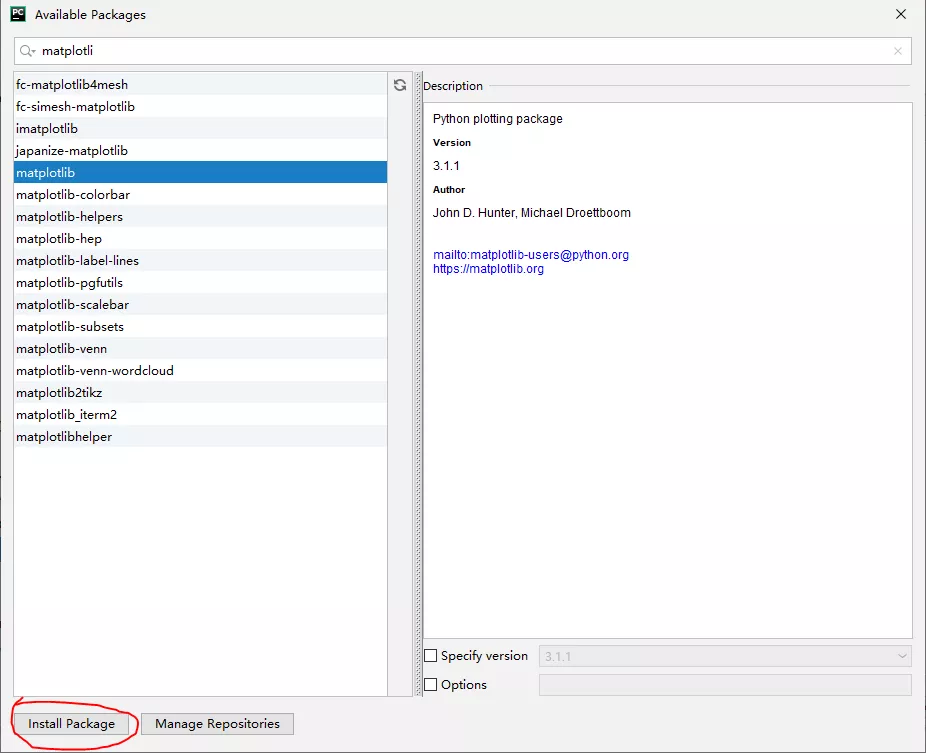Image resolution: width=926 pixels, height=753 pixels.
Task: Enable the Specify version checkbox
Action: (431, 656)
